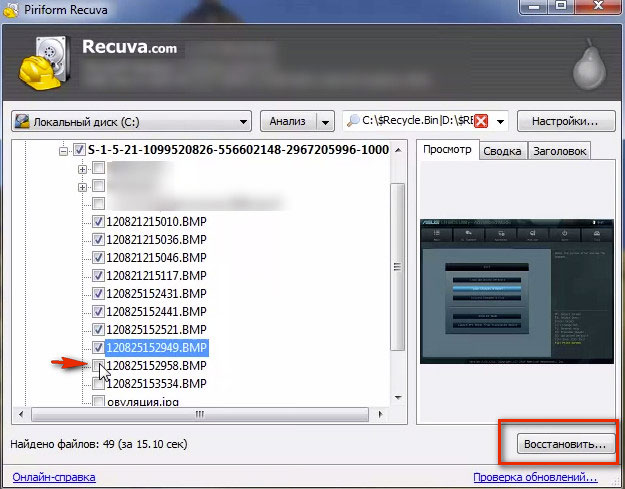The height and width of the screenshot is (489, 625).
Task: Click the Recuva hard drive helmet logo
Action: point(40,64)
